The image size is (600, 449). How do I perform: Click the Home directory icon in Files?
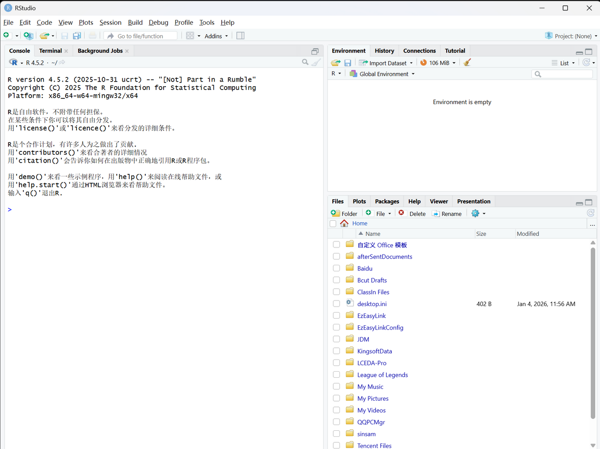coord(344,224)
